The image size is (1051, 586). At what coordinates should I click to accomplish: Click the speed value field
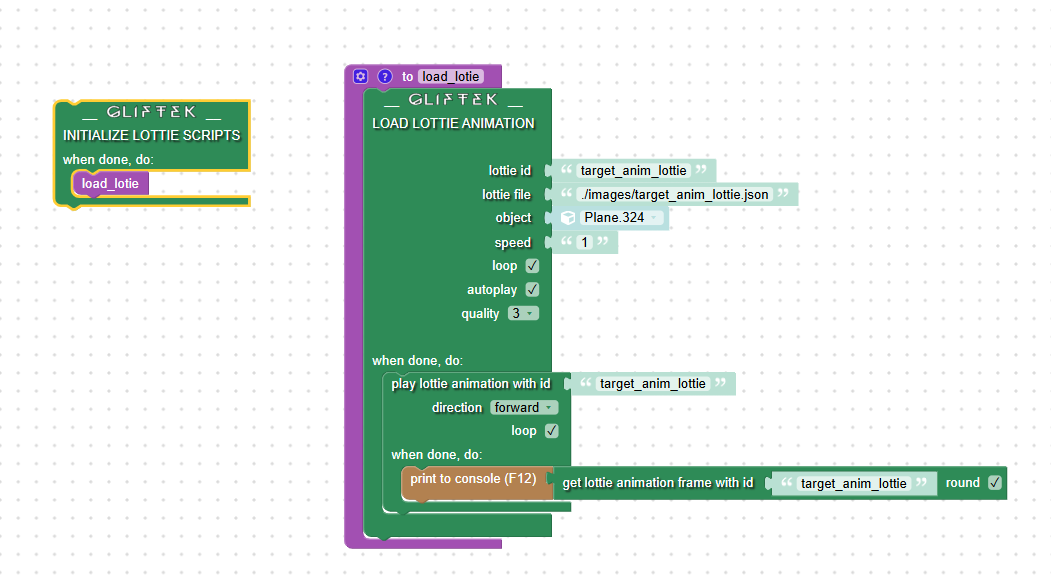click(585, 243)
